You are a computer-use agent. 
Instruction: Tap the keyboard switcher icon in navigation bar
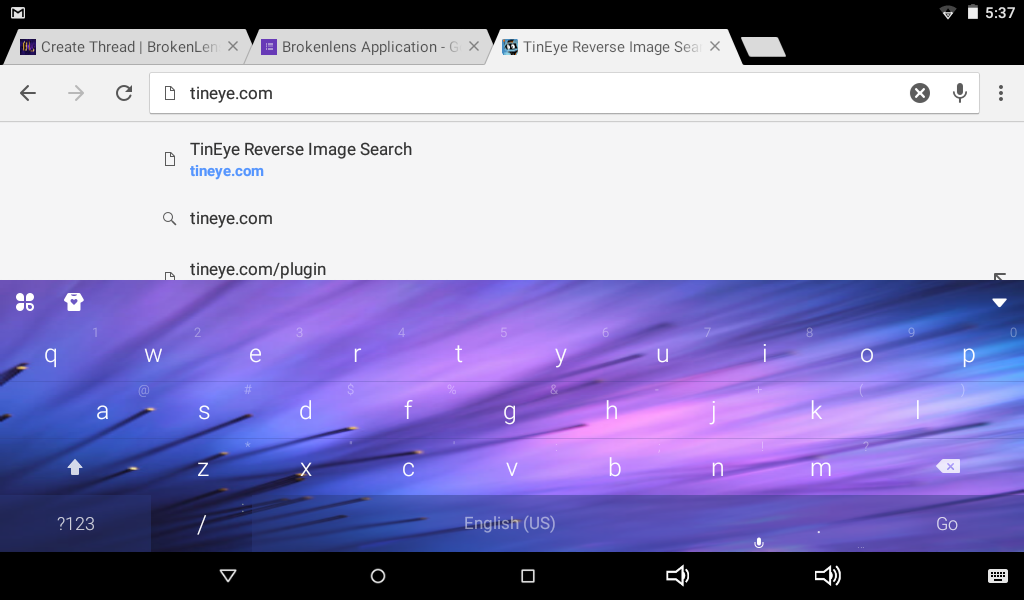(997, 575)
